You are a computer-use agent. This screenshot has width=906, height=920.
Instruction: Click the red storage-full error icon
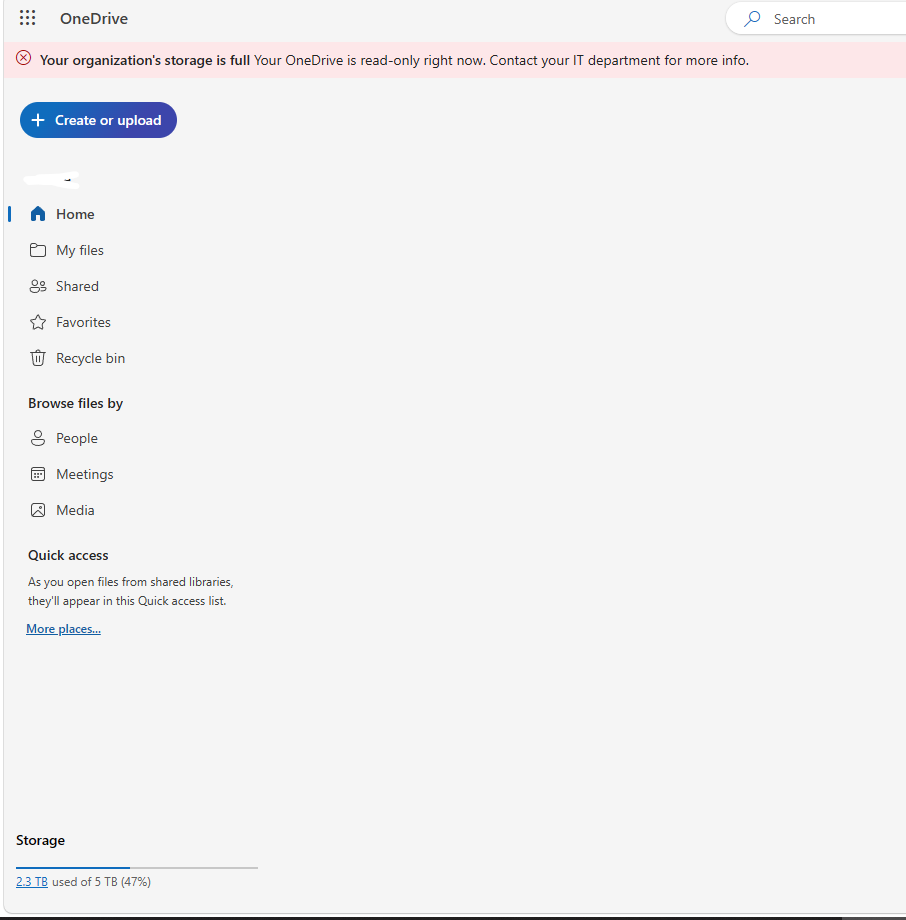23,58
